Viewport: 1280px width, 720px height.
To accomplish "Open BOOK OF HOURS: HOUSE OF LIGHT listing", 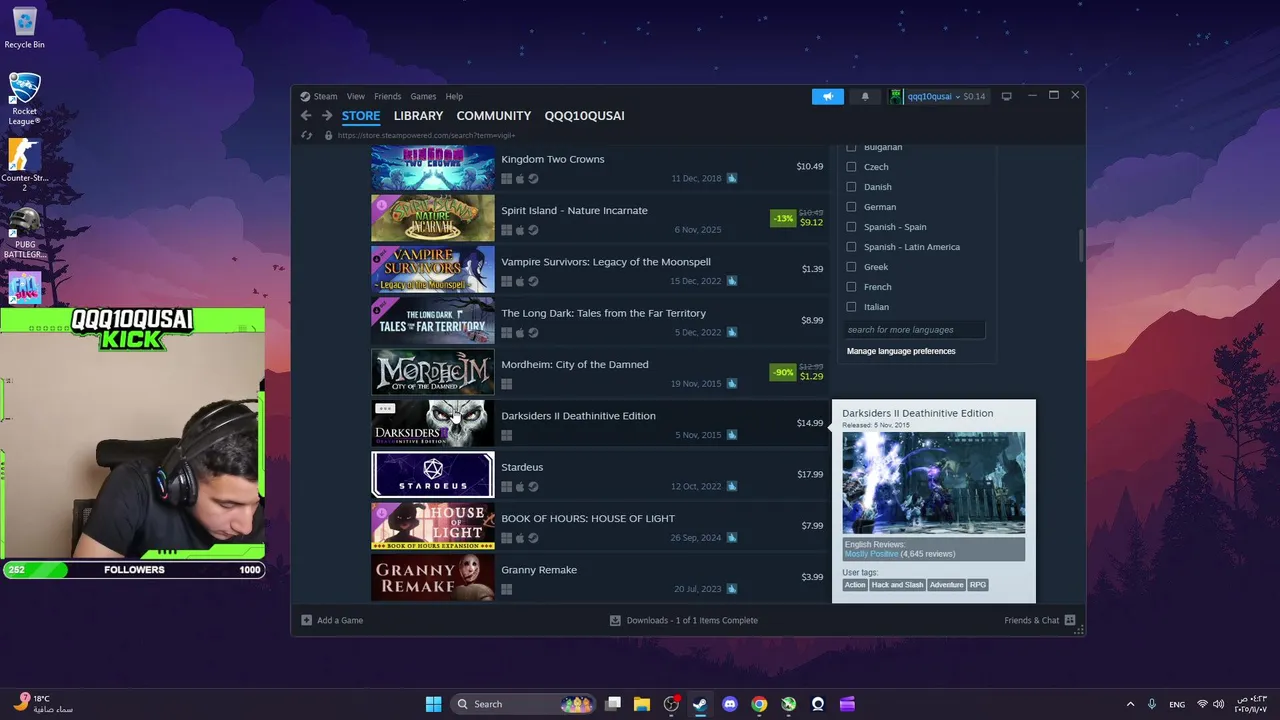I will pos(600,526).
